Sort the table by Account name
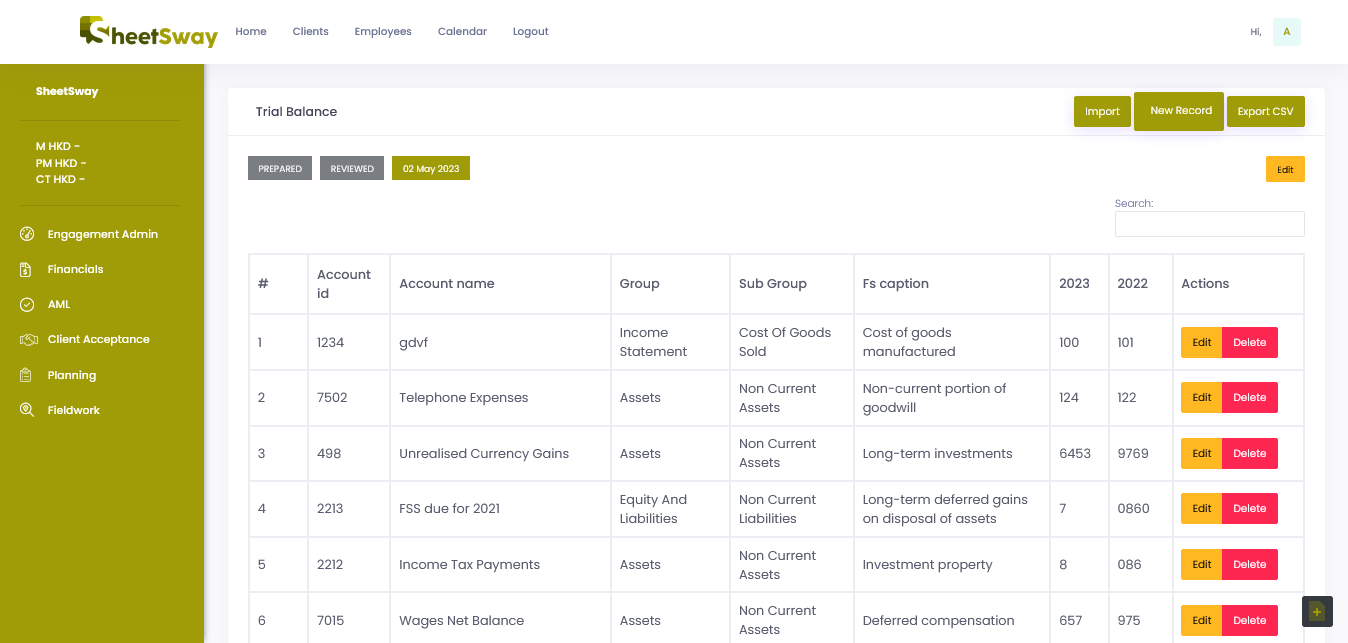Viewport: 1348px width, 643px height. click(447, 284)
